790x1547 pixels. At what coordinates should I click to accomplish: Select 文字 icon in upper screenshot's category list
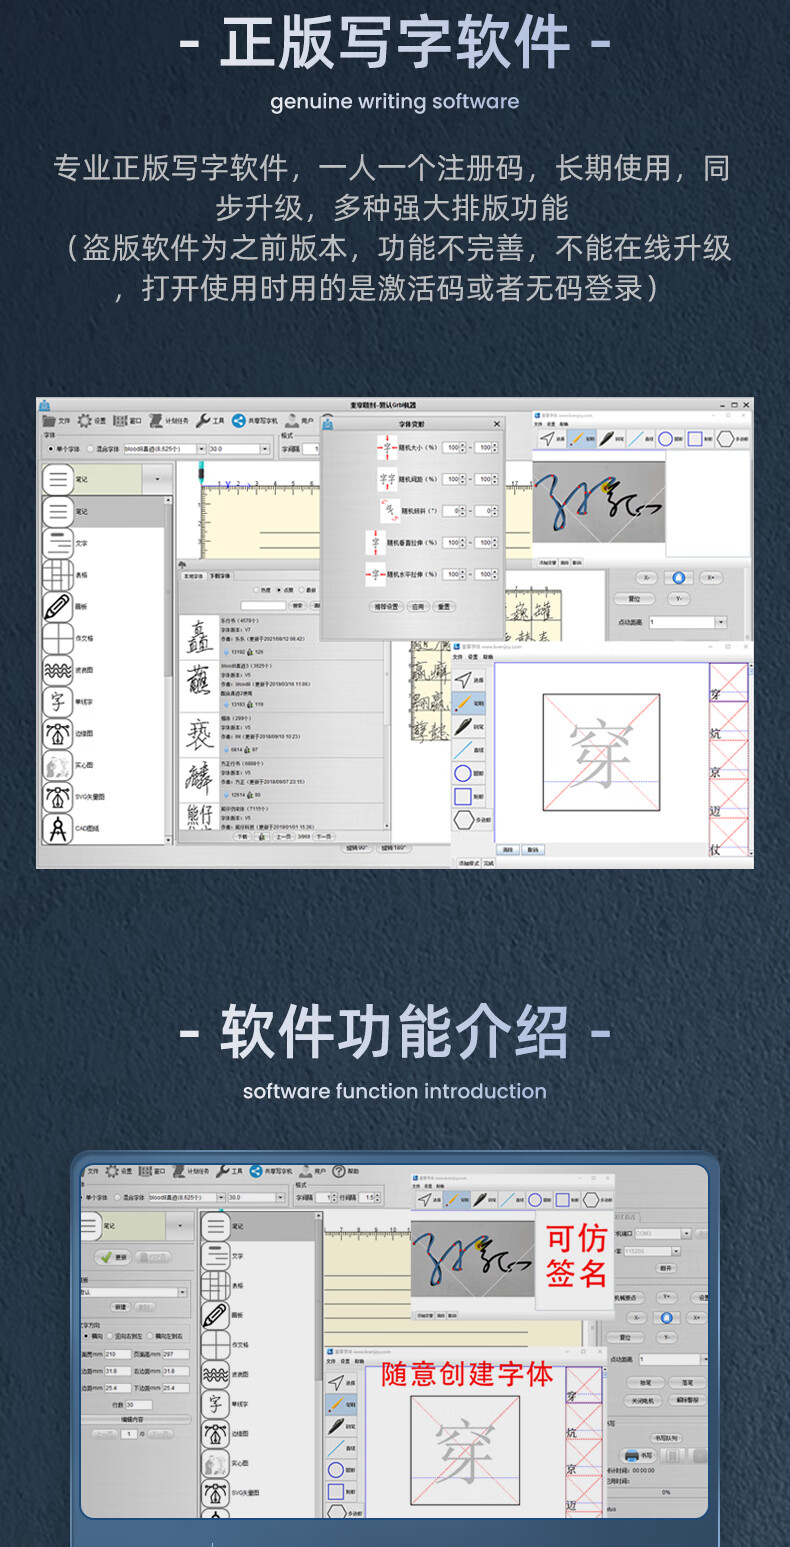[58, 544]
